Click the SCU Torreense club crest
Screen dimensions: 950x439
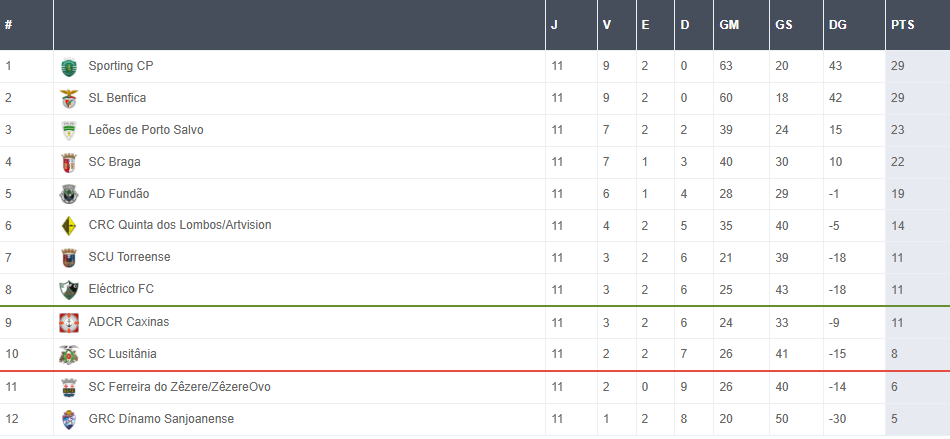pos(68,258)
